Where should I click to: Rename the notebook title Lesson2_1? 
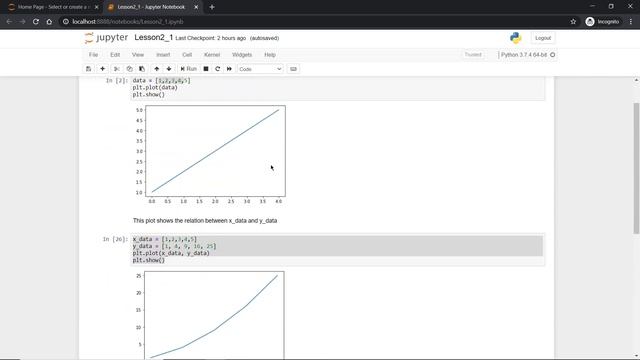153,38
